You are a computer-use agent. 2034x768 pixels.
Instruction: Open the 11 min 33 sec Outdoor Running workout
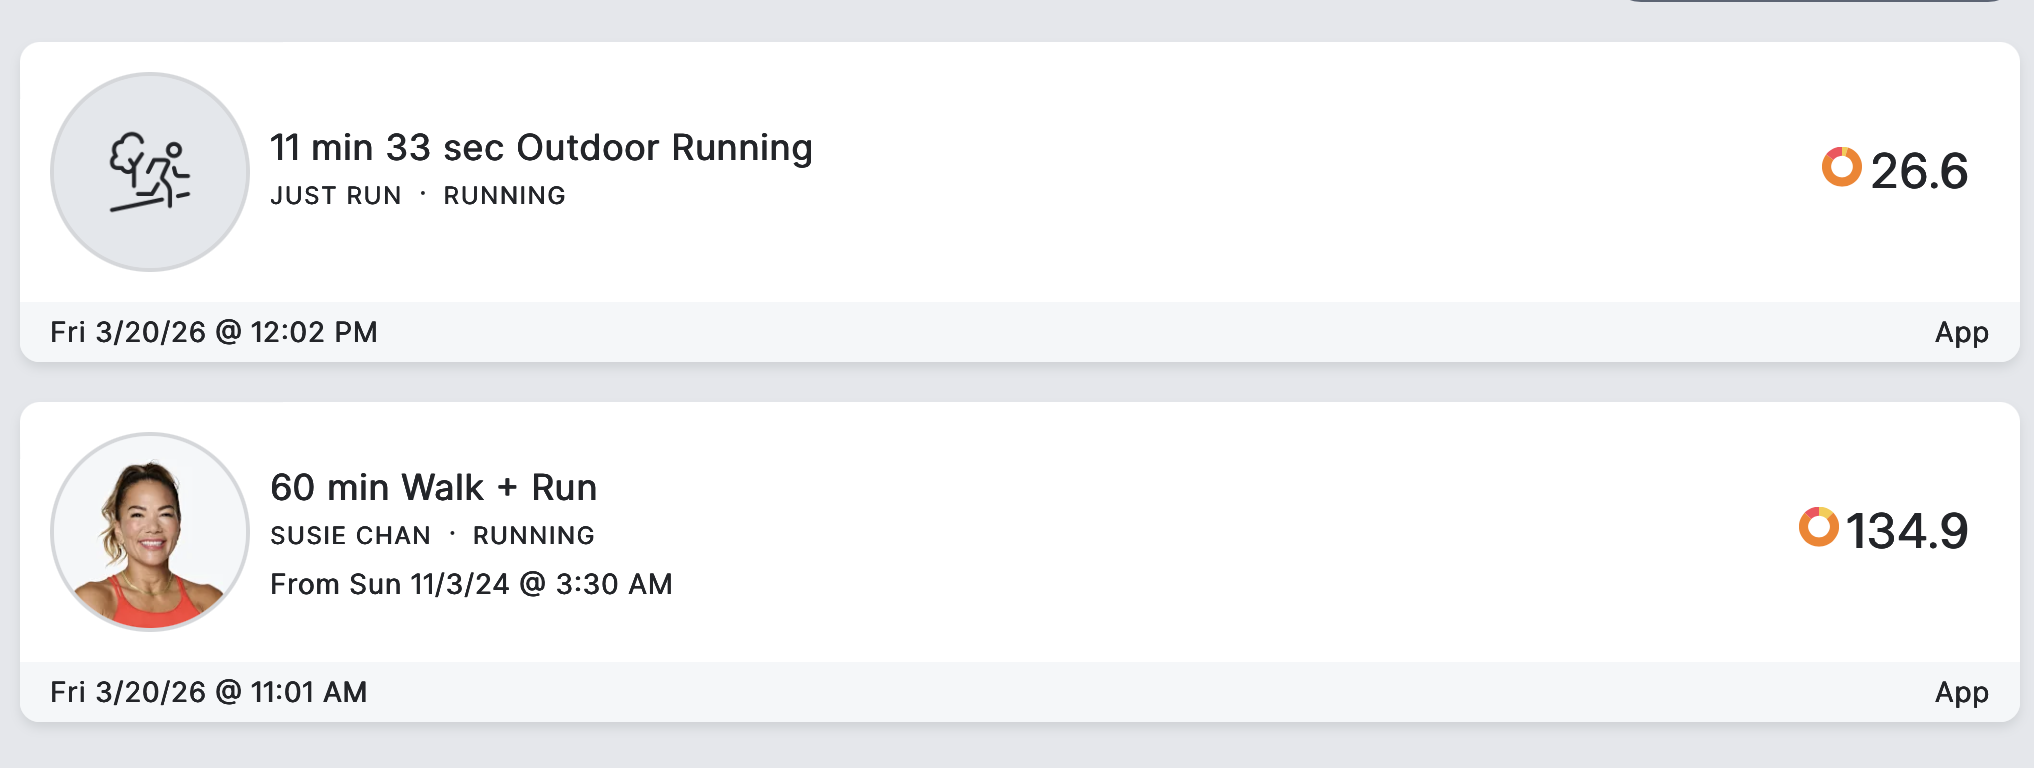541,148
